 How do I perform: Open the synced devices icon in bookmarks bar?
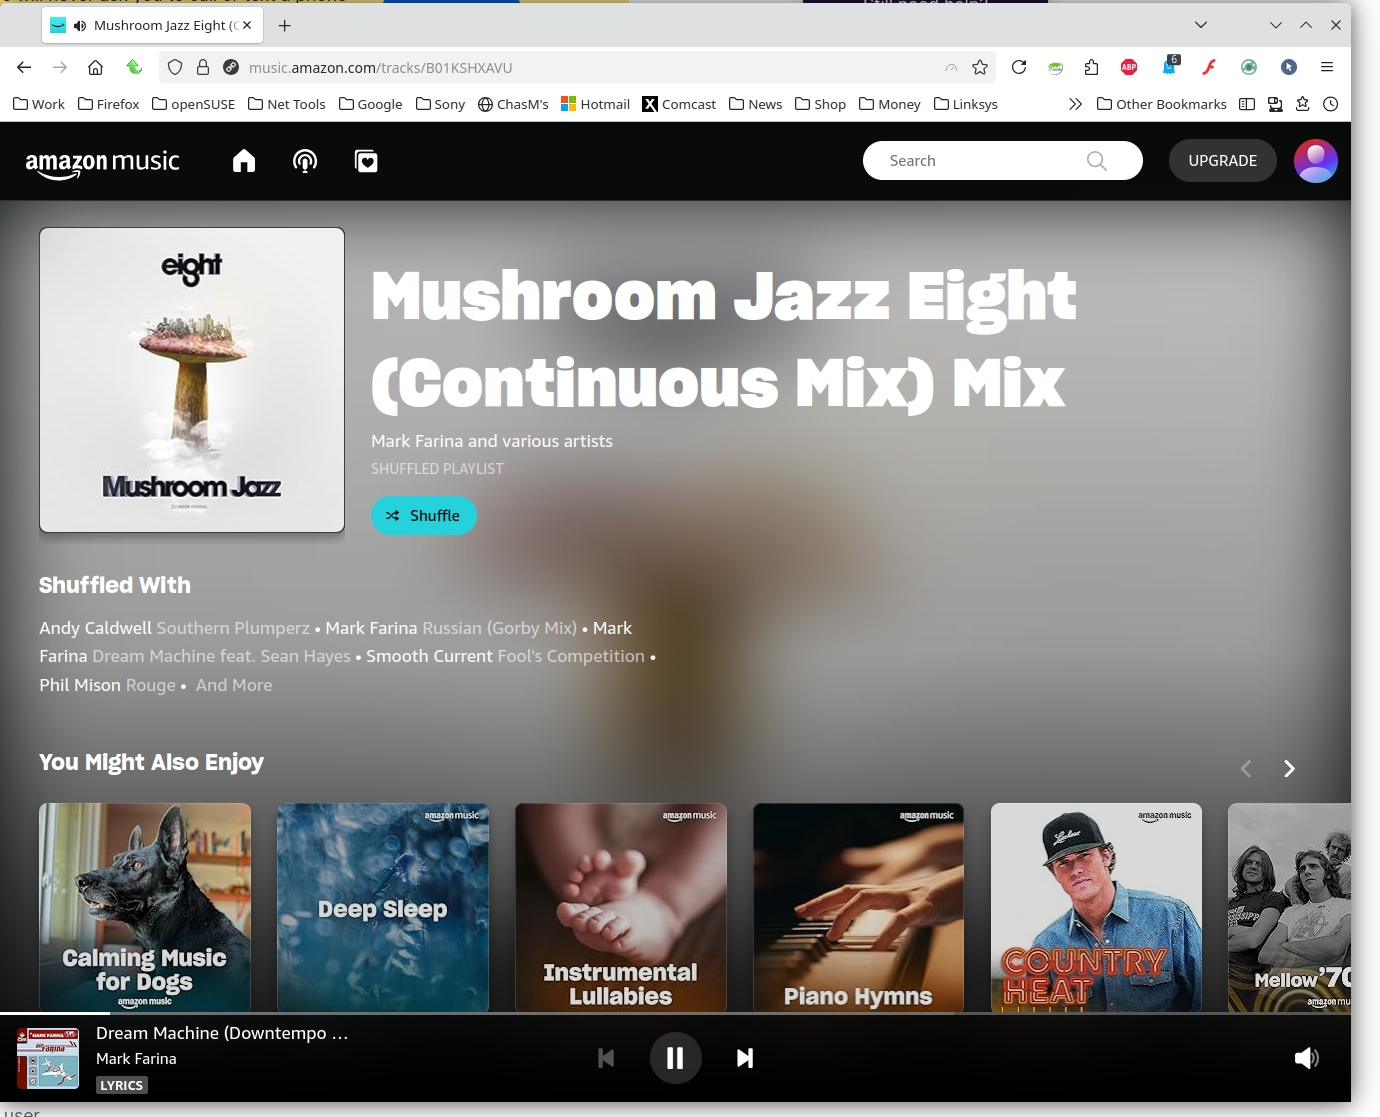[1275, 104]
